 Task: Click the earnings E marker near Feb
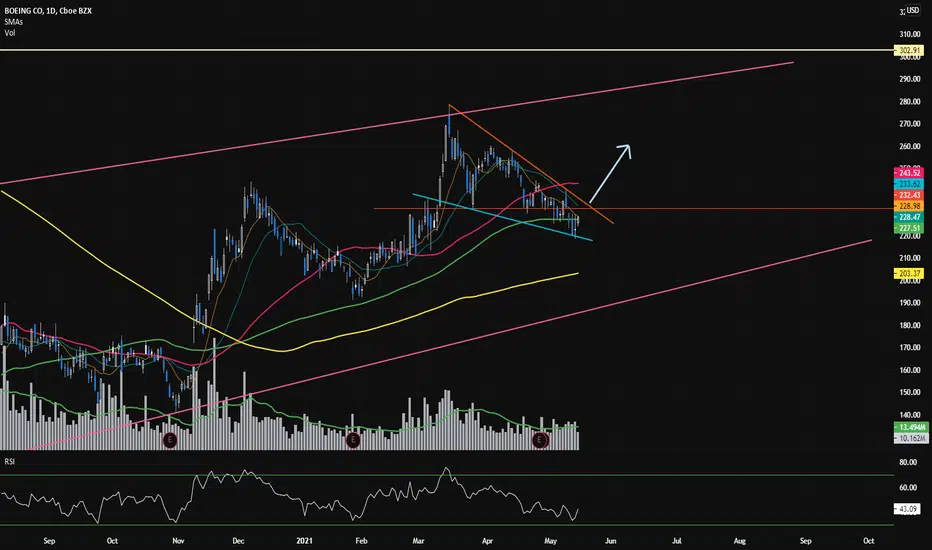(x=353, y=440)
